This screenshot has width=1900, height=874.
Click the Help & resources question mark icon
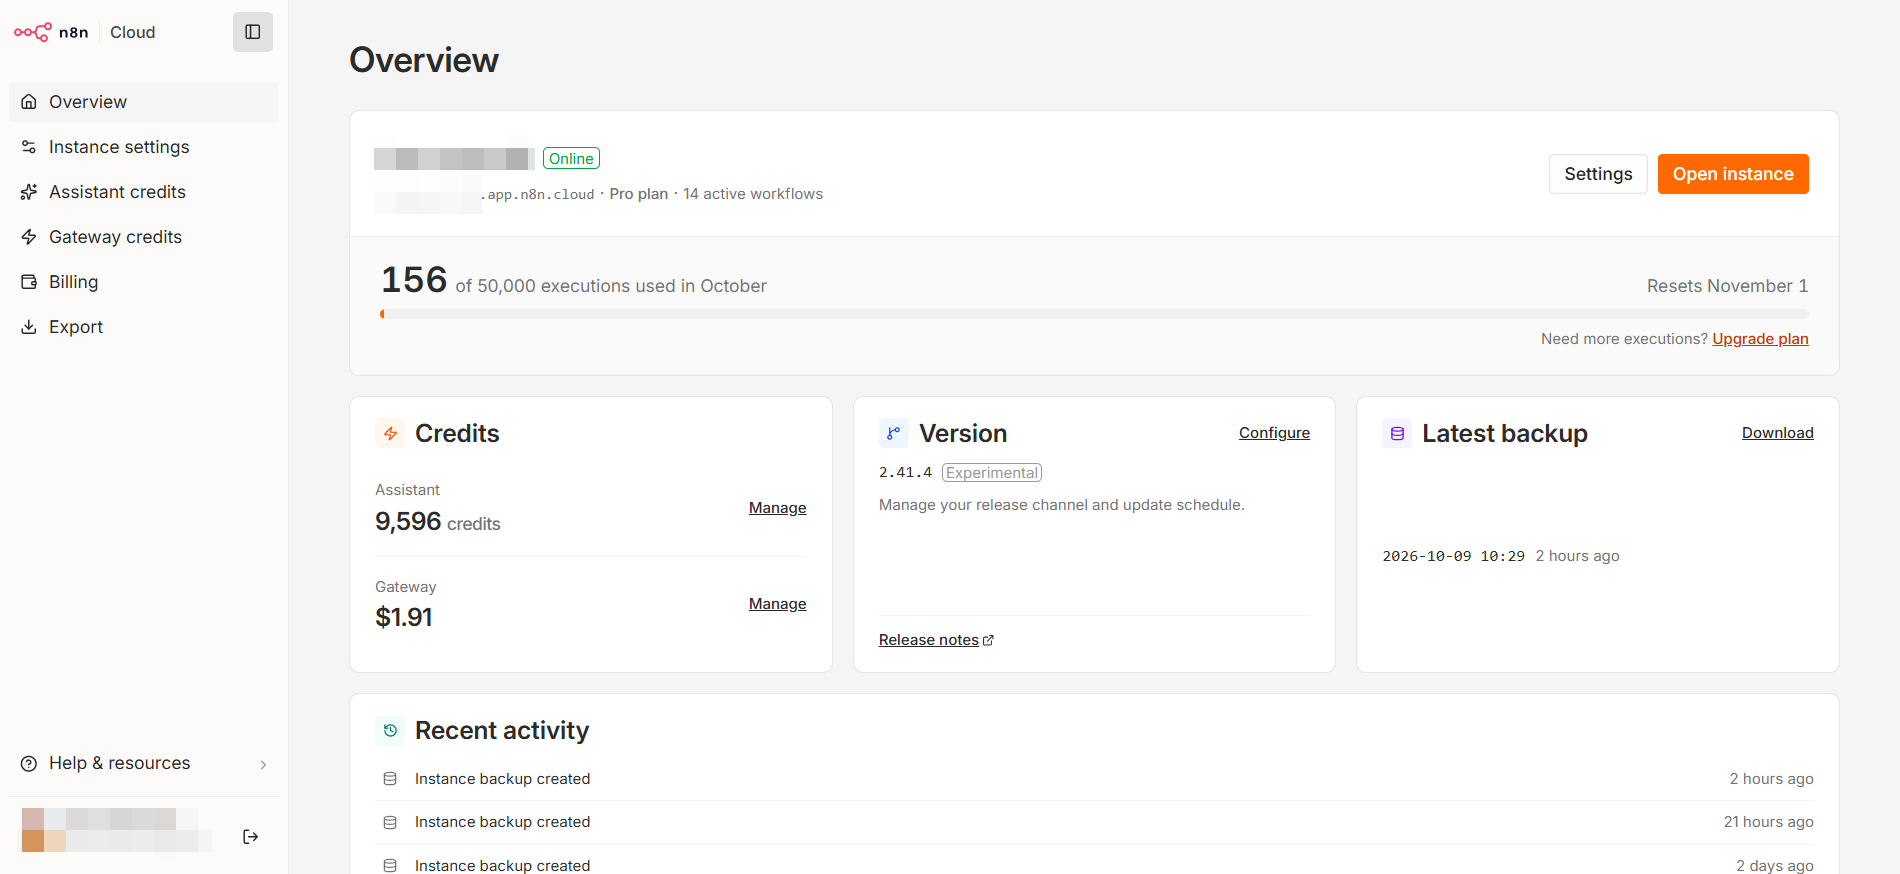pos(29,763)
